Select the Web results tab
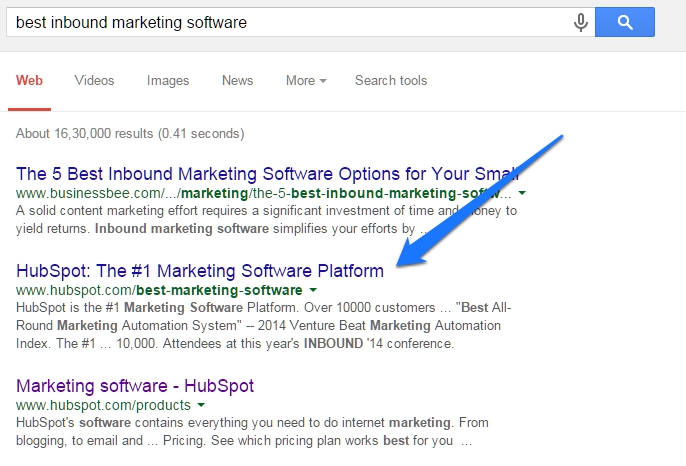686x466 pixels. pos(29,81)
